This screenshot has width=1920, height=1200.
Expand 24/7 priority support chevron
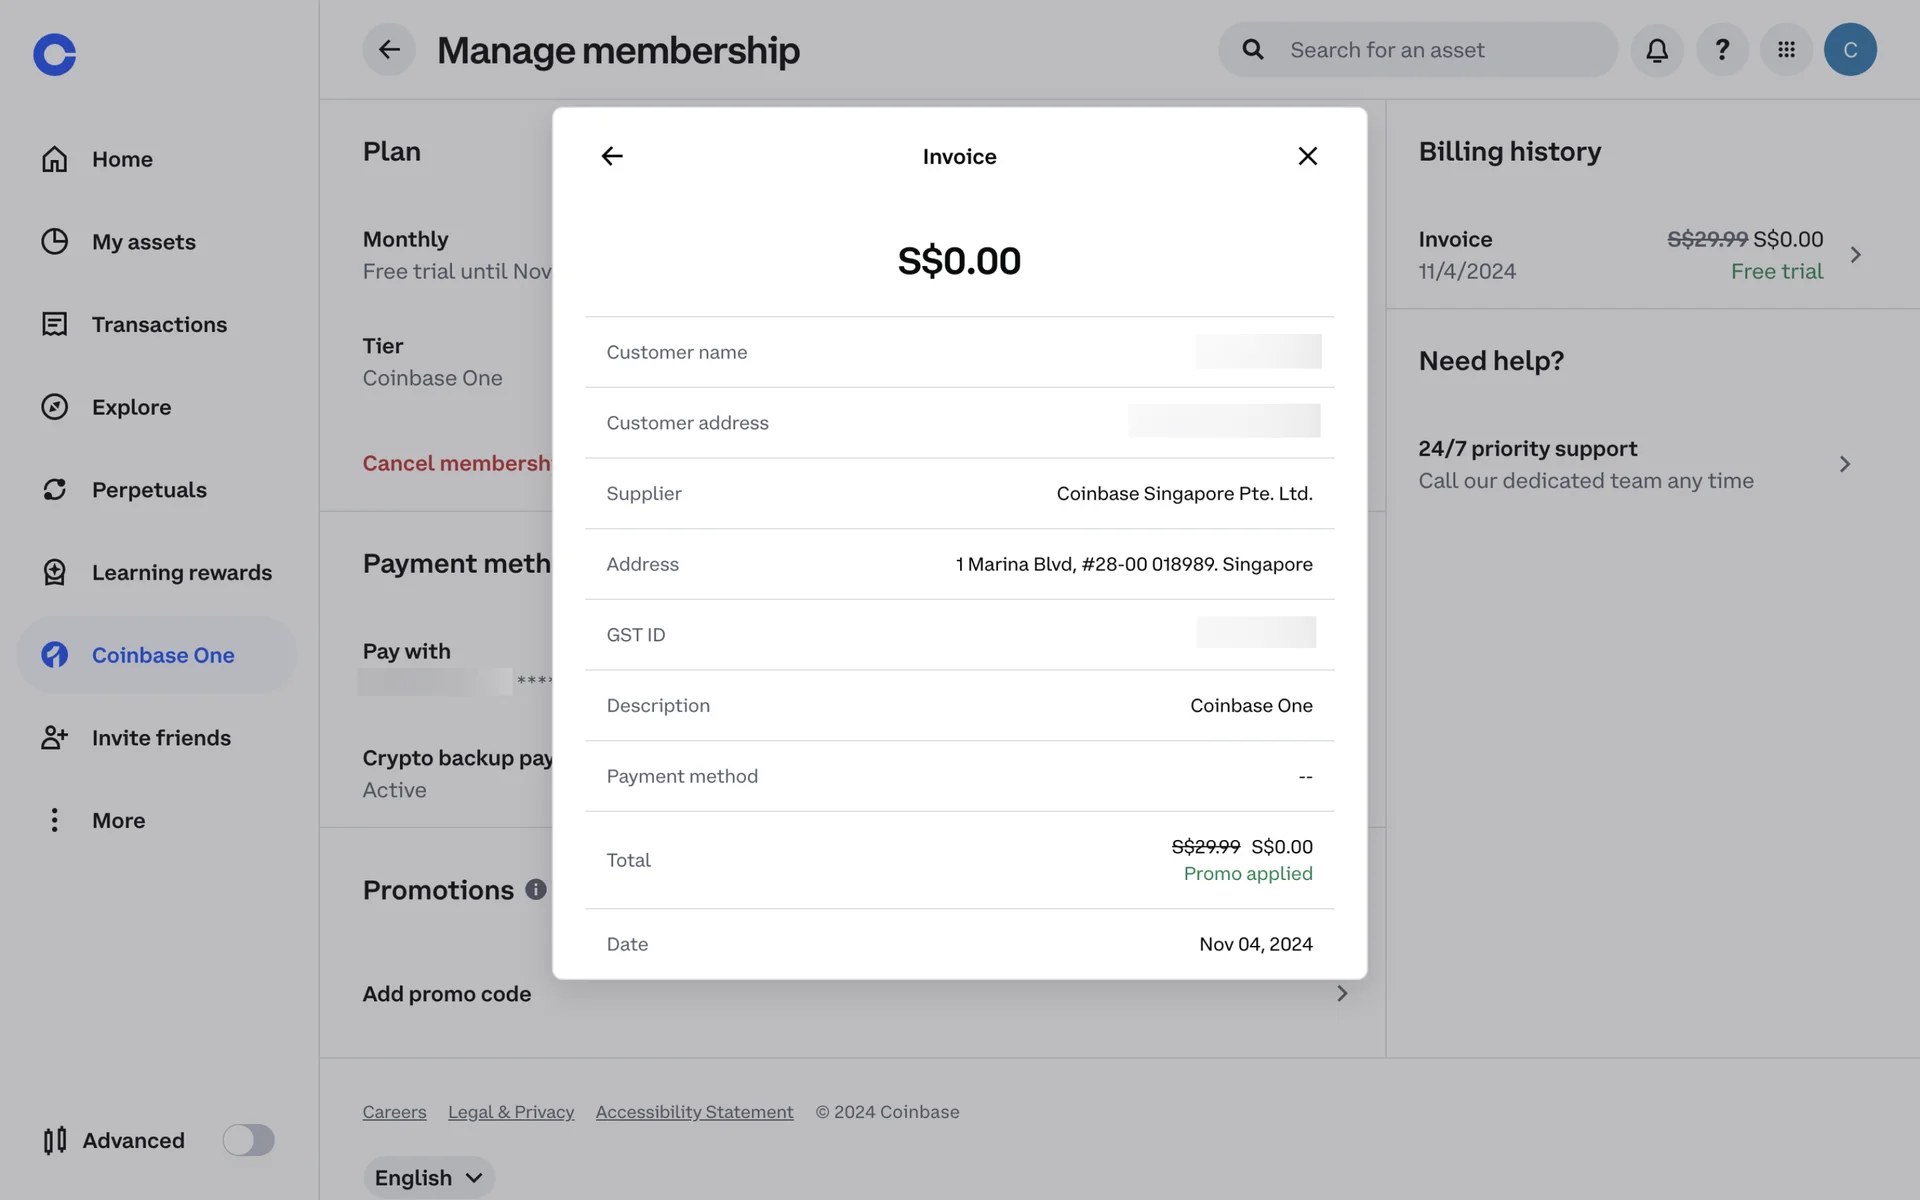pyautogui.click(x=1845, y=464)
